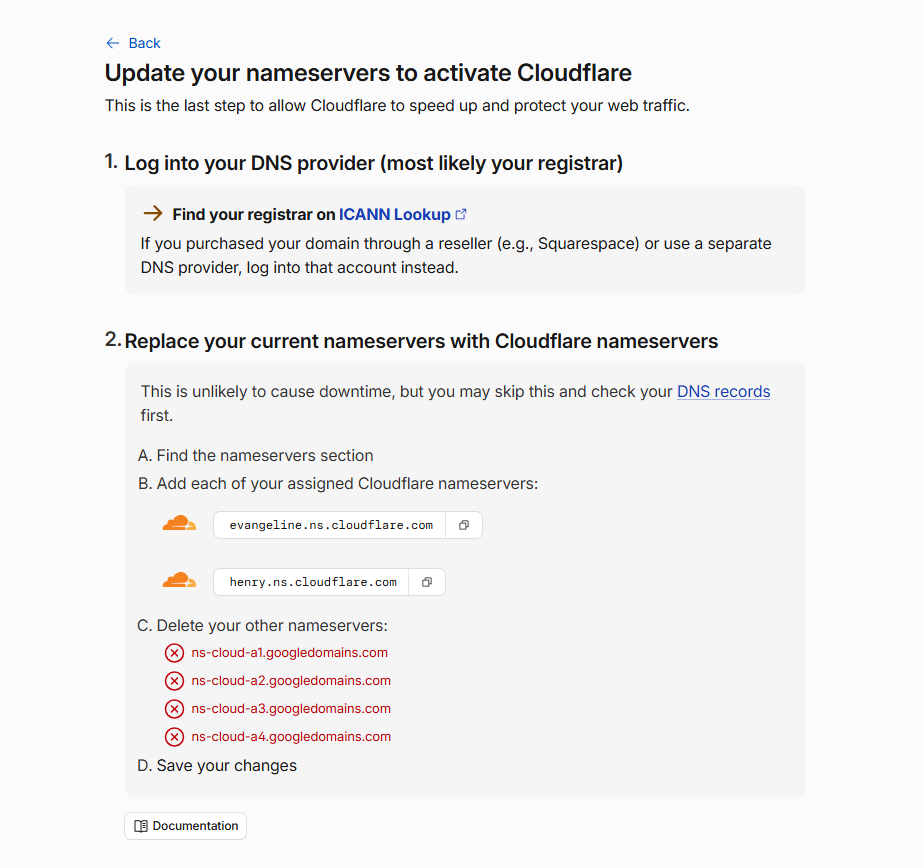This screenshot has height=868, width=923.
Task: Click the Cloudflare cloud logo beside henry nameserver
Action: pyautogui.click(x=179, y=580)
